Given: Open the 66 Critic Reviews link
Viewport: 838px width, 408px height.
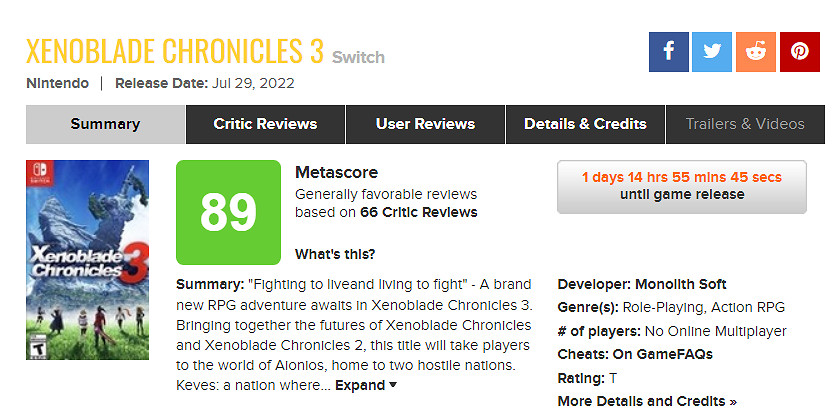Looking at the screenshot, I should tap(420, 212).
